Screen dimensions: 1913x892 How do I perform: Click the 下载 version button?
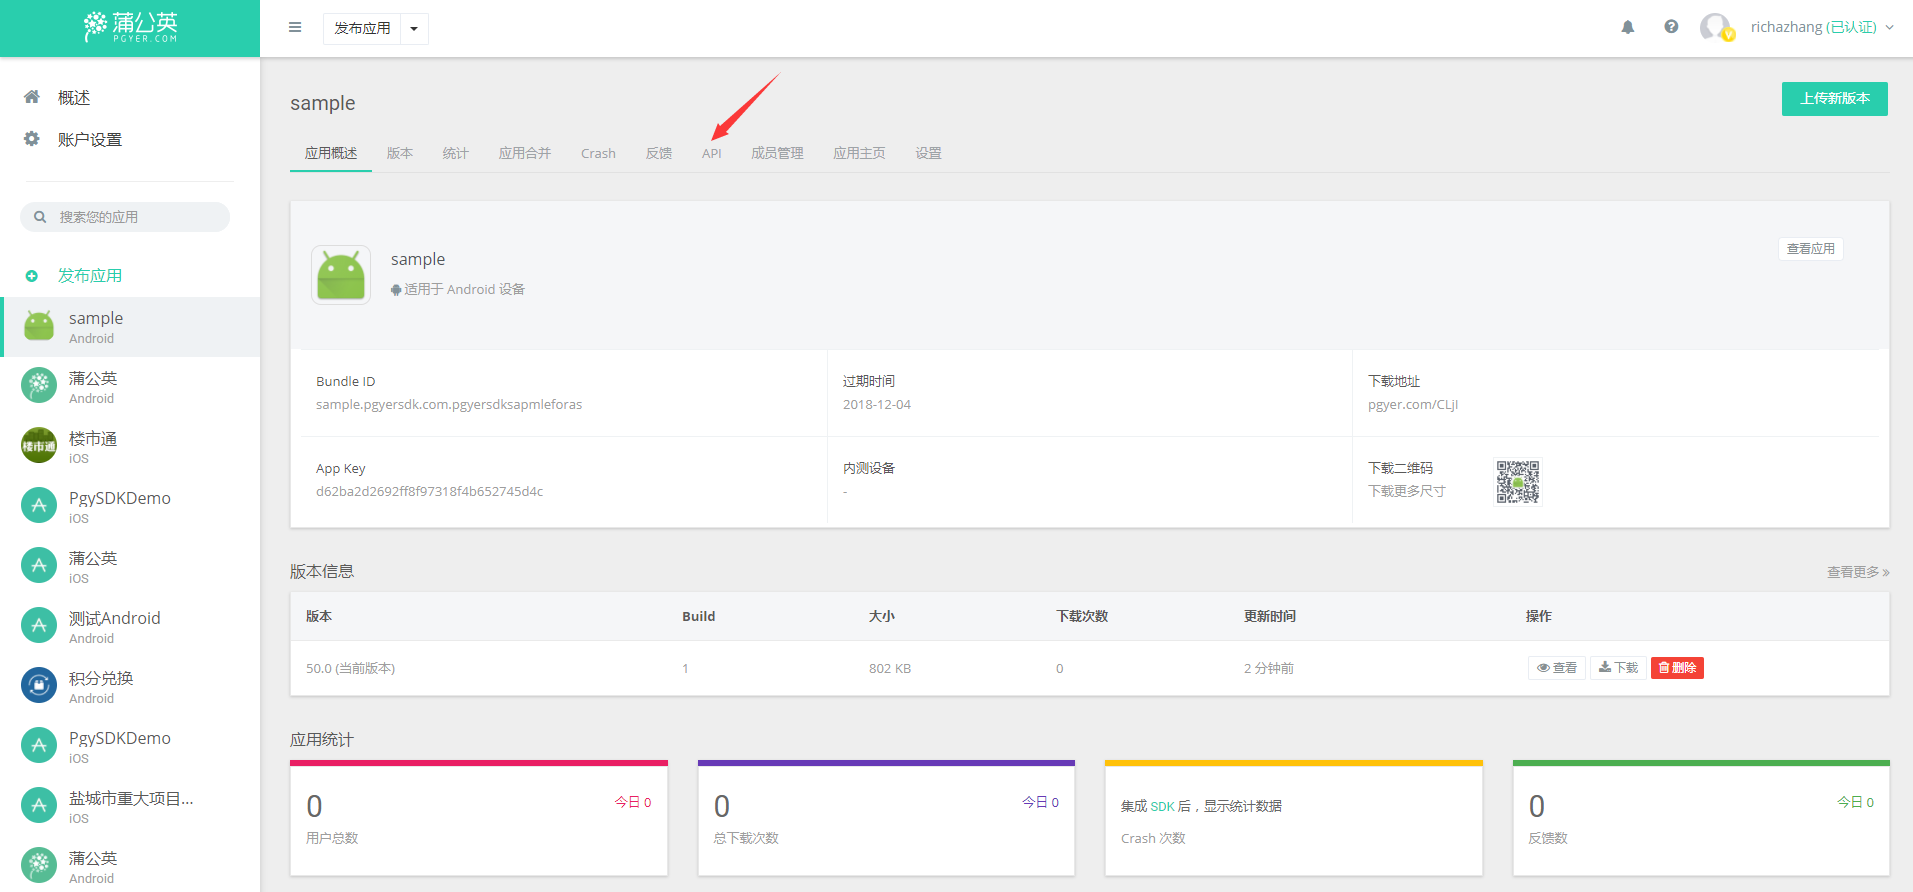tap(1618, 668)
